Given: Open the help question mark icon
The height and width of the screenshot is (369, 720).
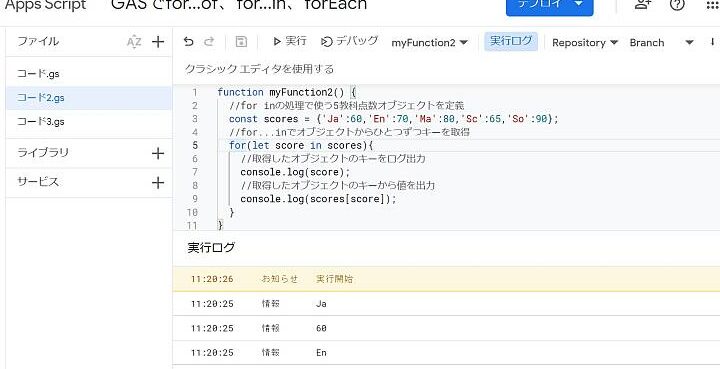Looking at the screenshot, I should coord(677,5).
